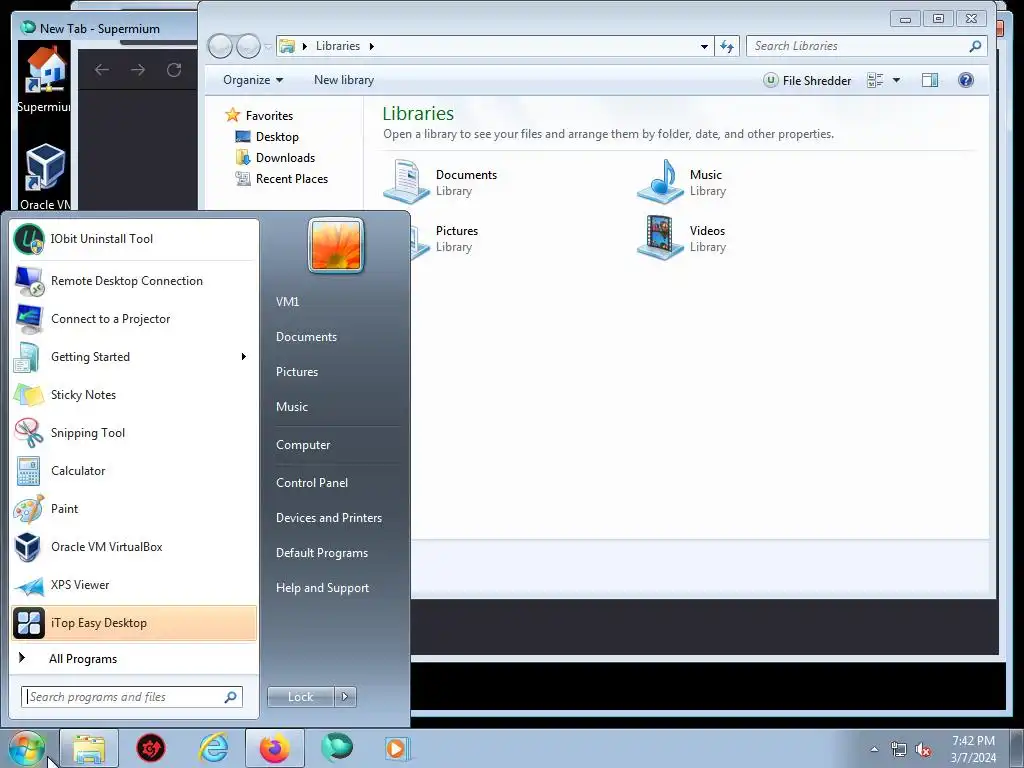Open Windows Explorer from taskbar
This screenshot has height=768, width=1024.
coord(89,748)
